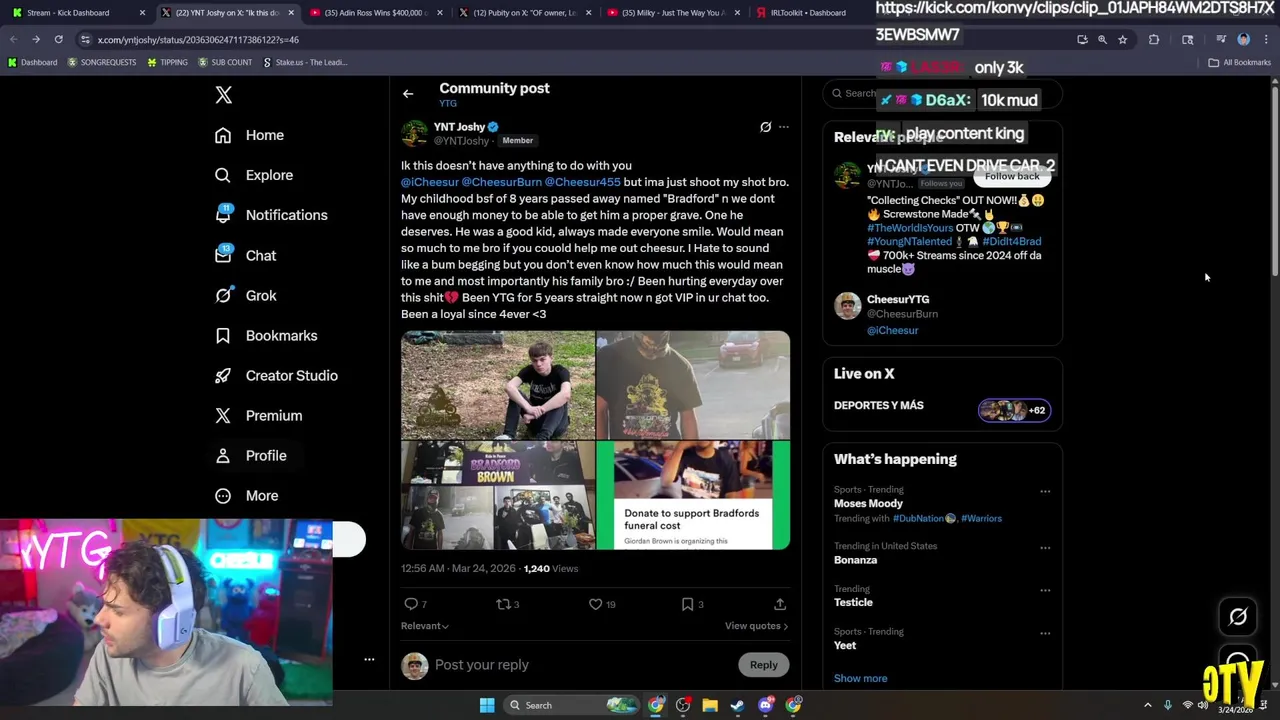Open the Bradford Brown collage image

pyautogui.click(x=497, y=495)
